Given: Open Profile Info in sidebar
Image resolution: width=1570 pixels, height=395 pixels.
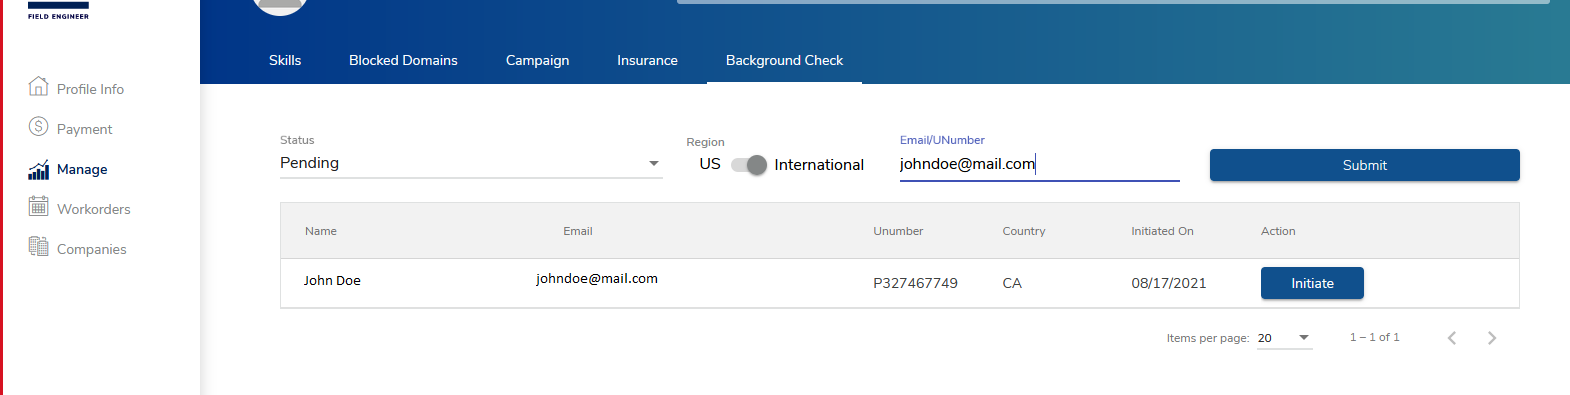Looking at the screenshot, I should (x=90, y=89).
